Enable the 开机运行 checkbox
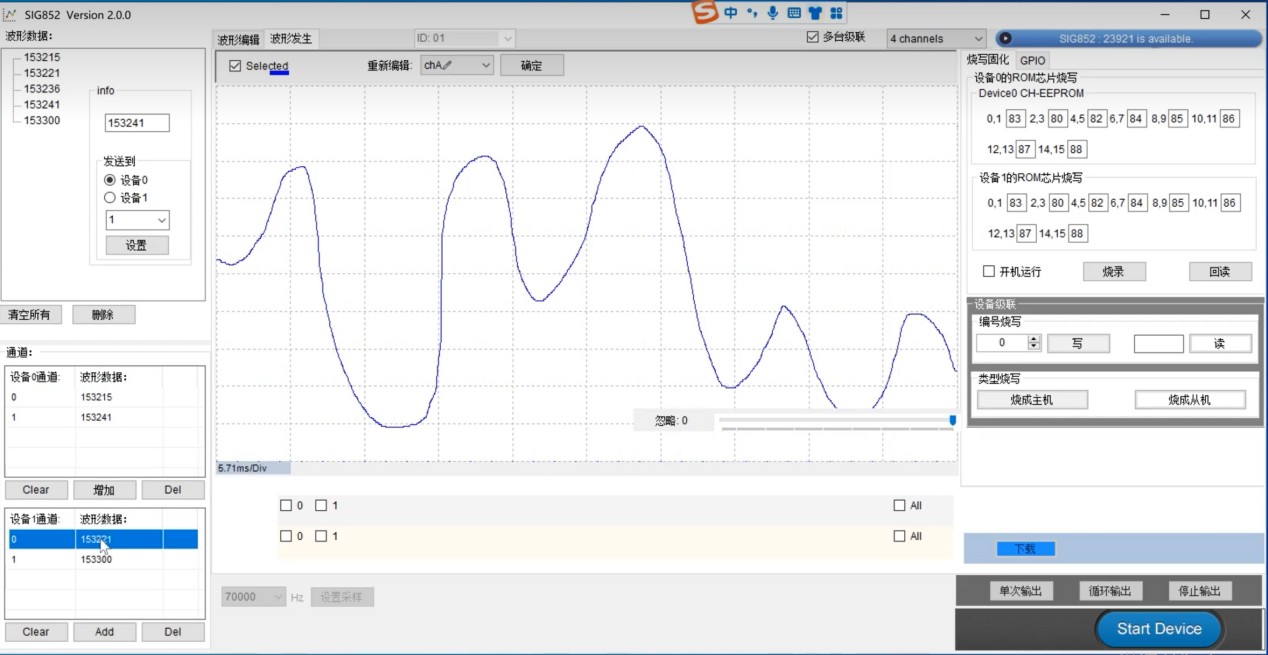 pyautogui.click(x=989, y=271)
